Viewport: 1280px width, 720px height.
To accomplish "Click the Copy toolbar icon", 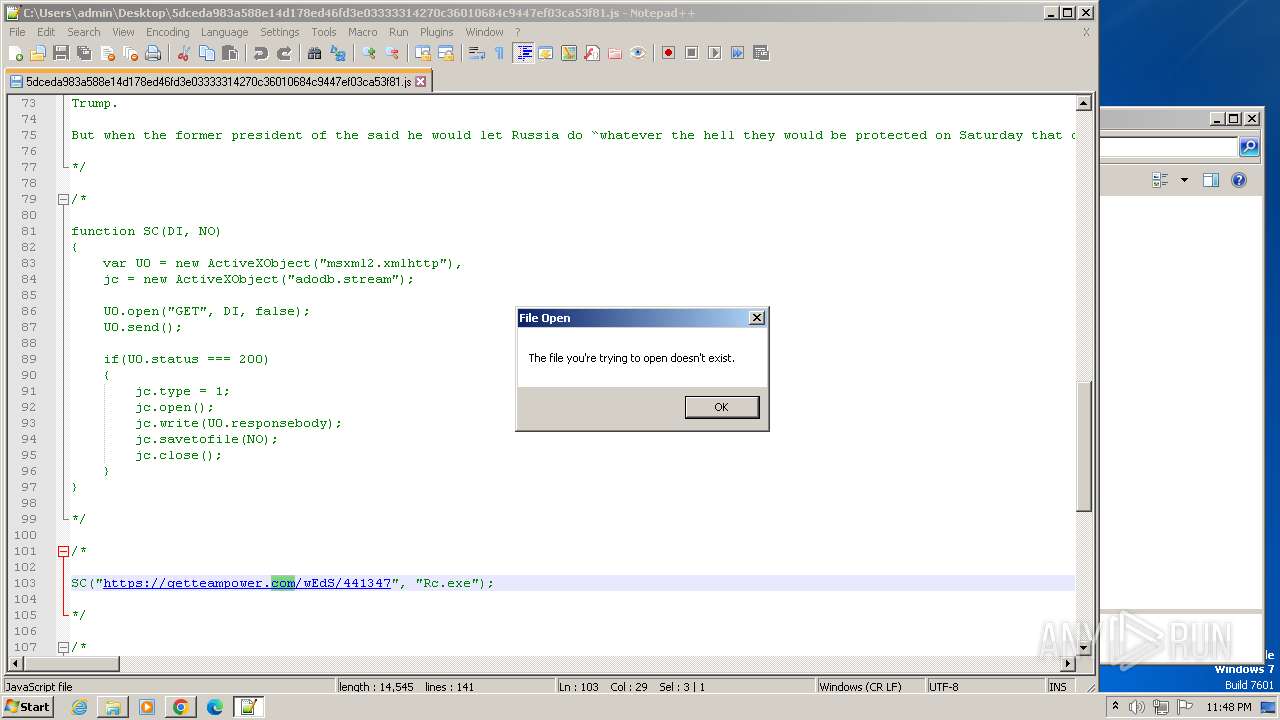I will coord(207,53).
